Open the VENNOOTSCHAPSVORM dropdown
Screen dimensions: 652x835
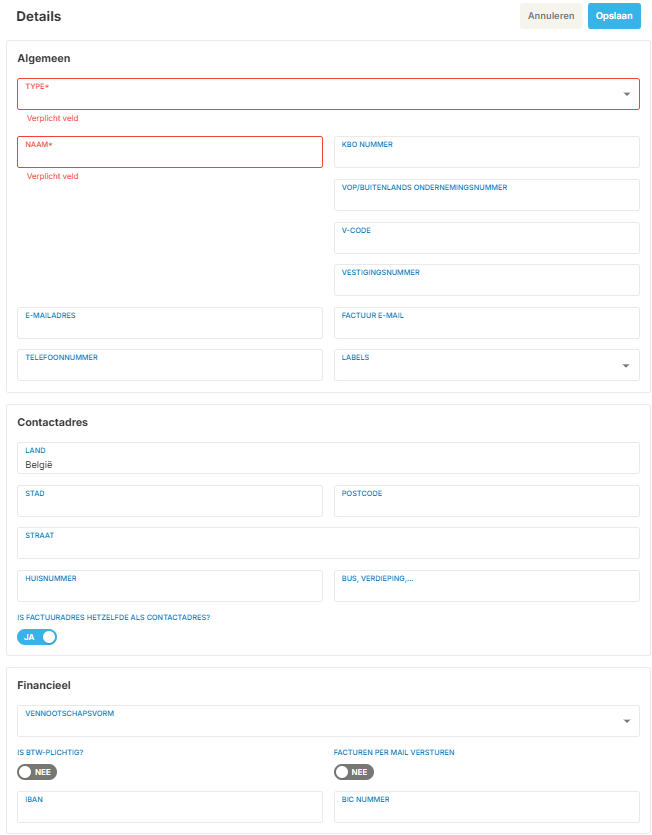click(x=328, y=721)
